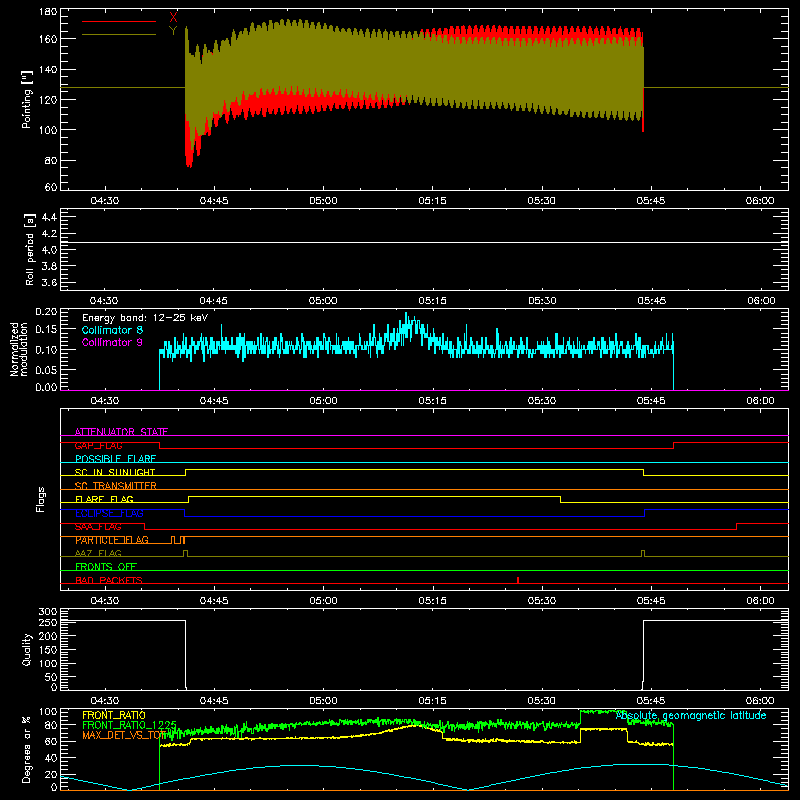
Task: Click the red BAD_PACKETS spike near 05:27
Action: [518, 580]
